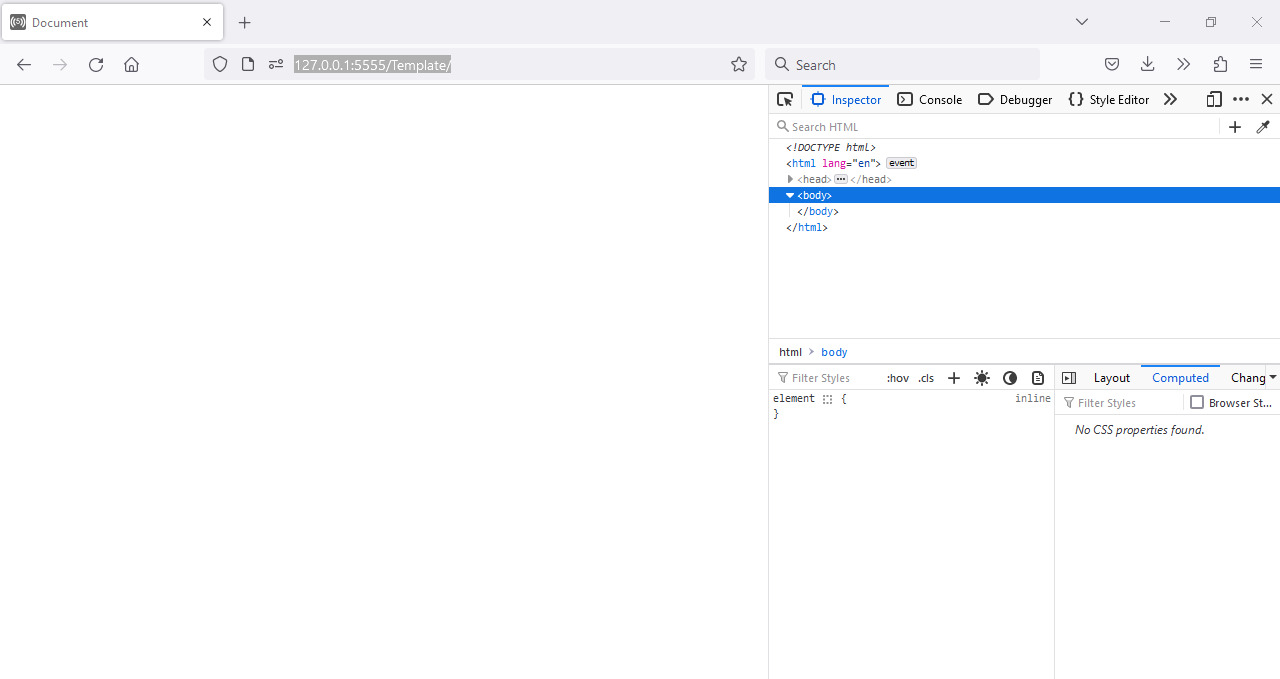The width and height of the screenshot is (1280, 679).
Task: Enable the Browser Styles checkbox
Action: tap(1197, 402)
